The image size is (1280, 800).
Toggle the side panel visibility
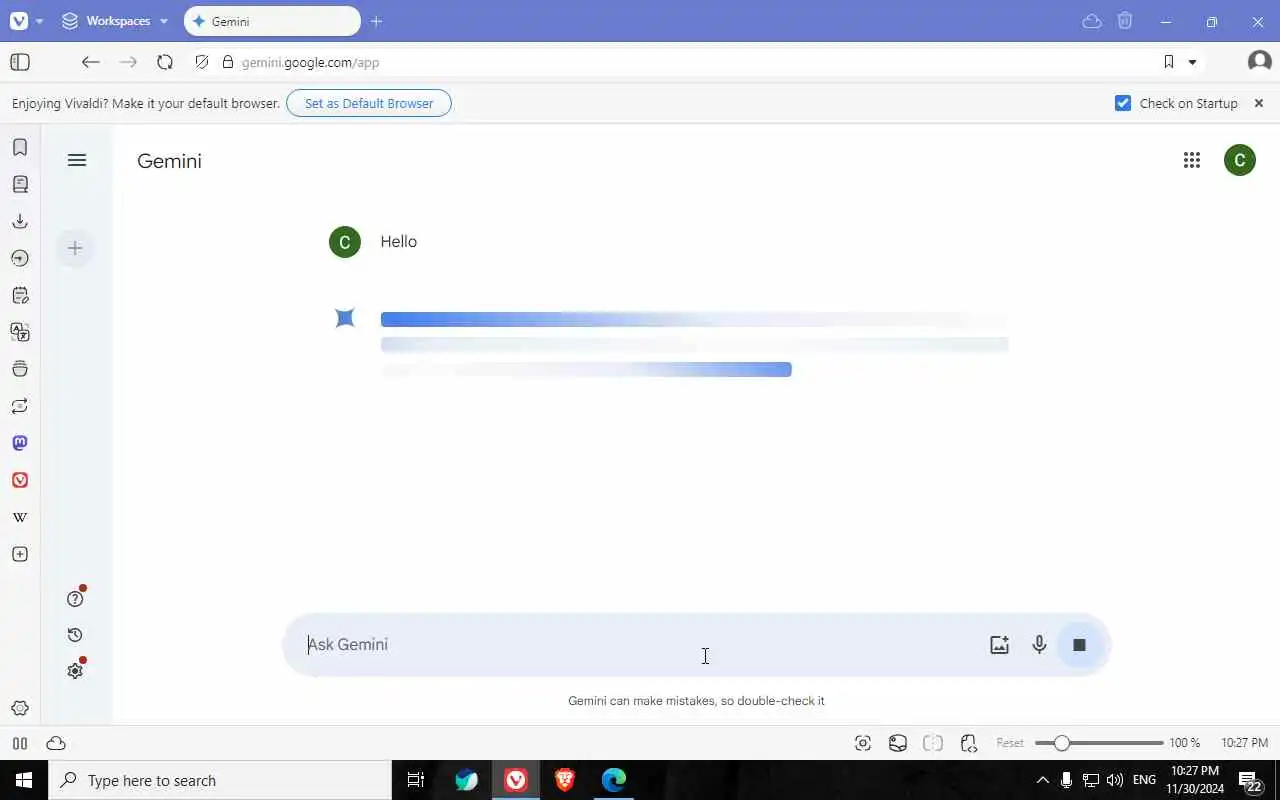(x=20, y=62)
